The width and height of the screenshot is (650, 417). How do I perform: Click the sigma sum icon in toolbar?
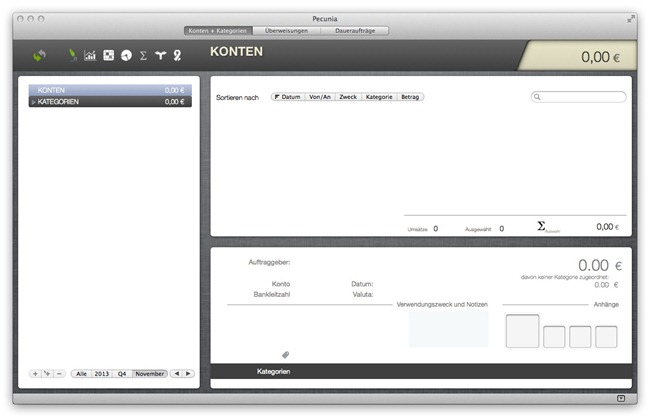tap(143, 56)
